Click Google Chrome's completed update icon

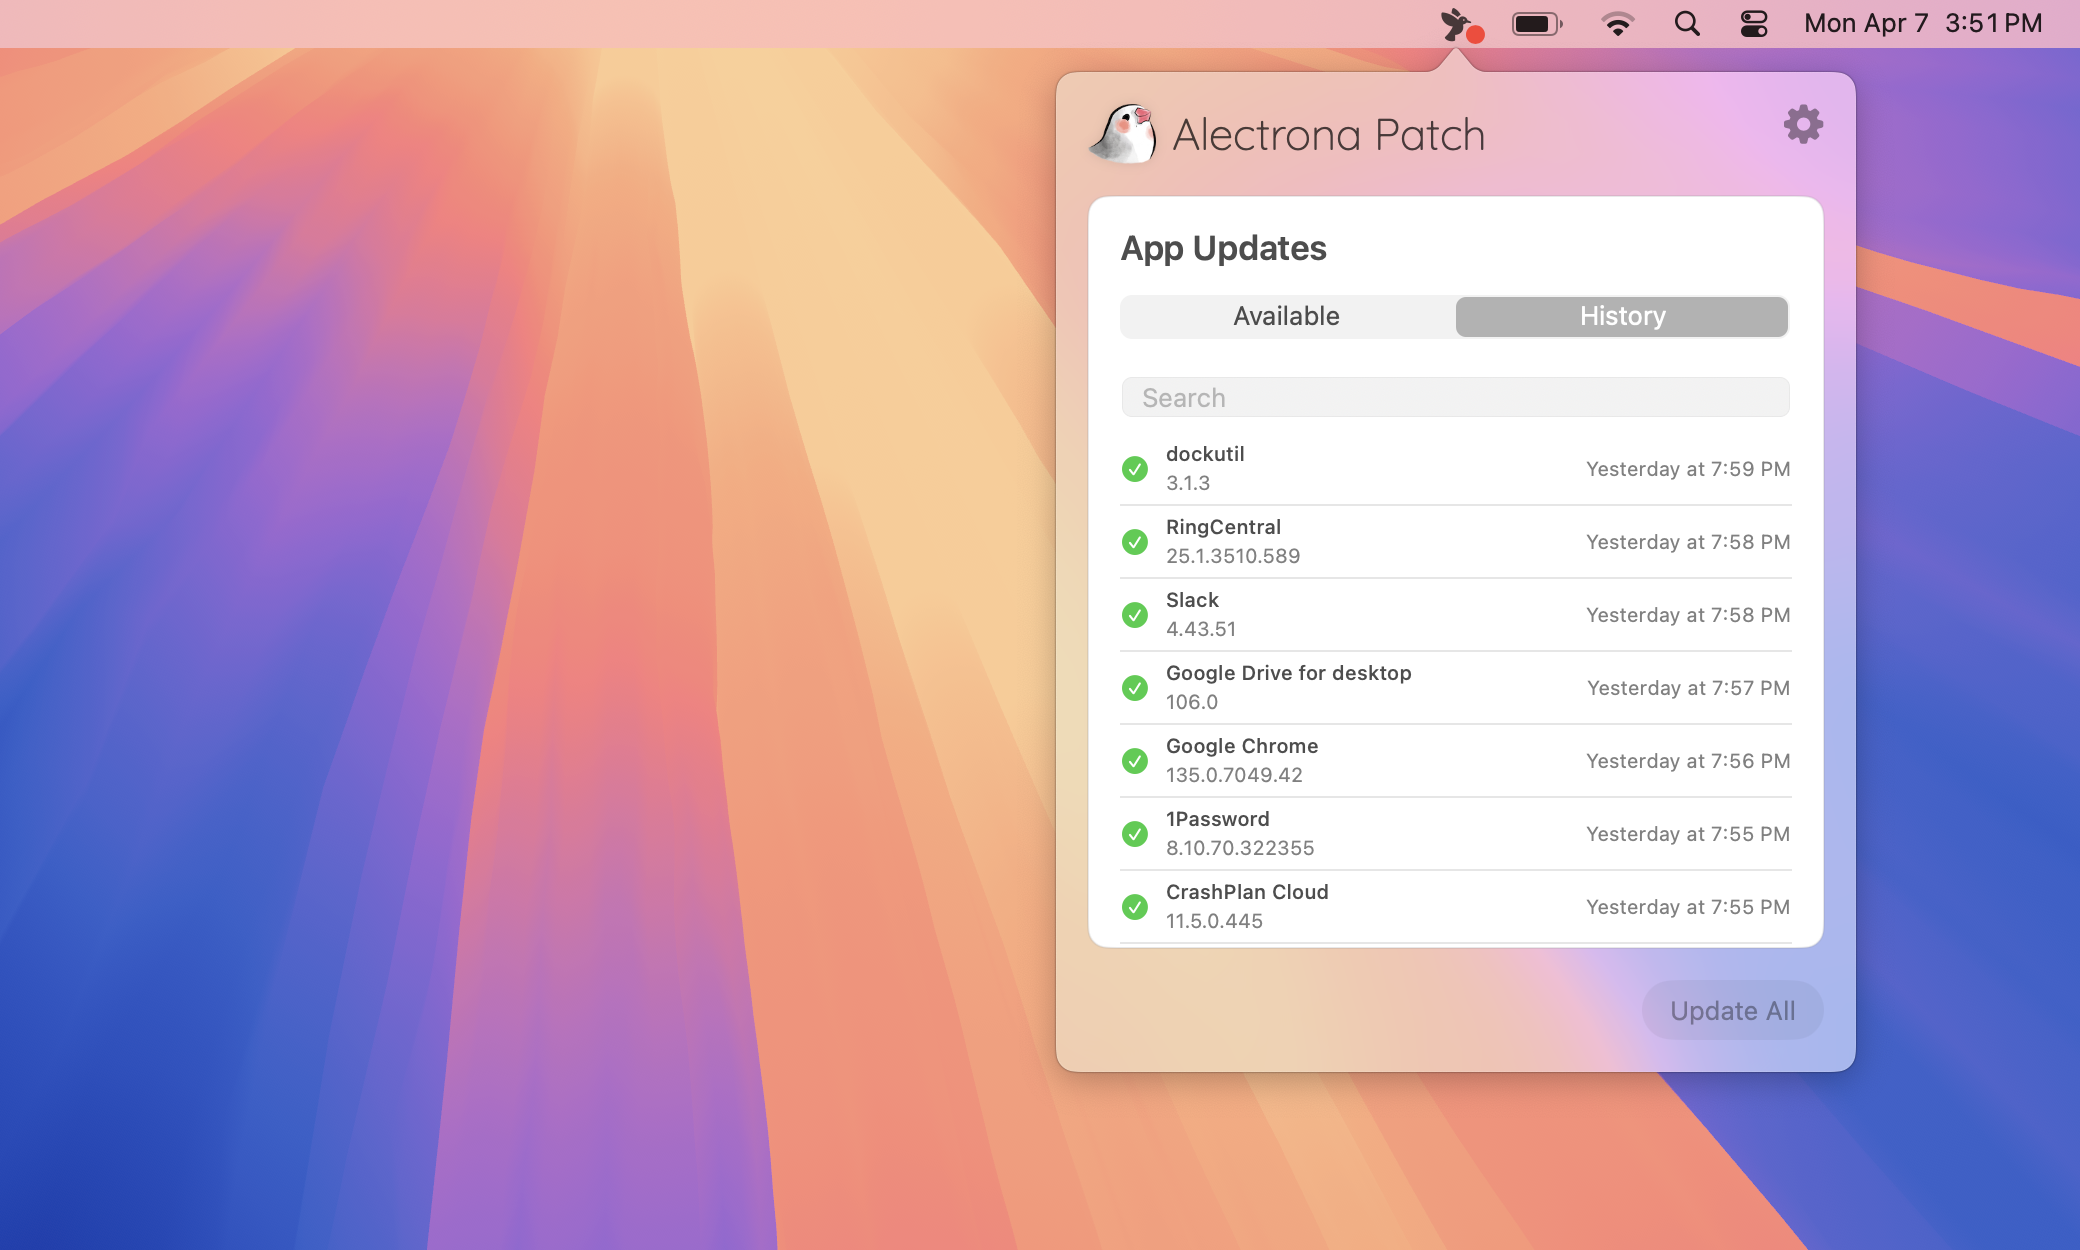1135,760
